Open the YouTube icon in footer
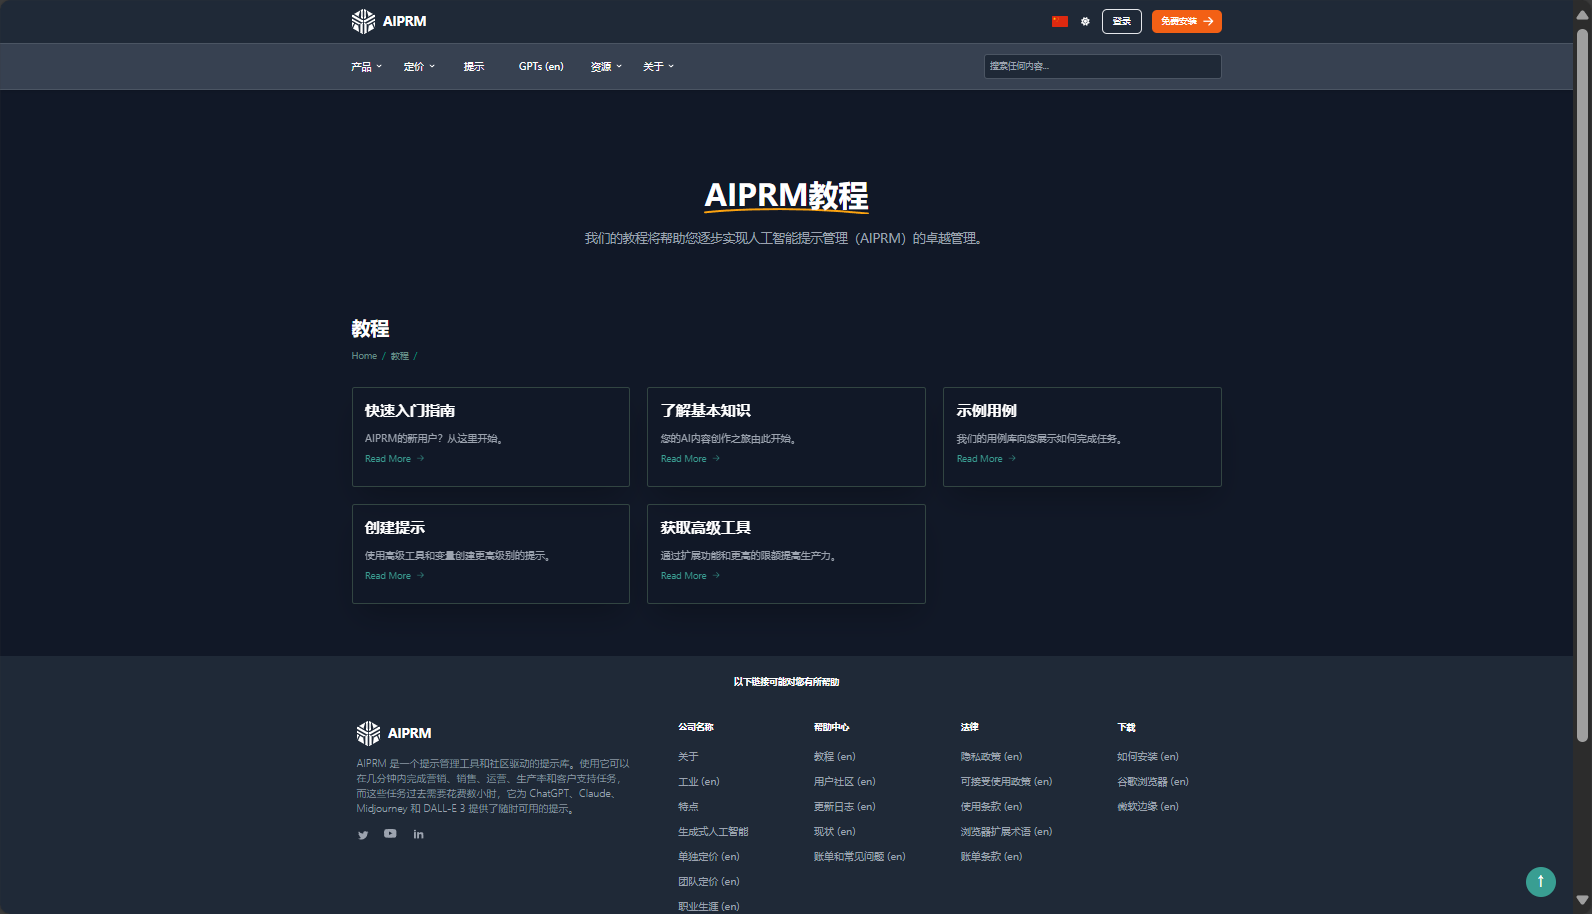This screenshot has width=1592, height=914. point(390,834)
